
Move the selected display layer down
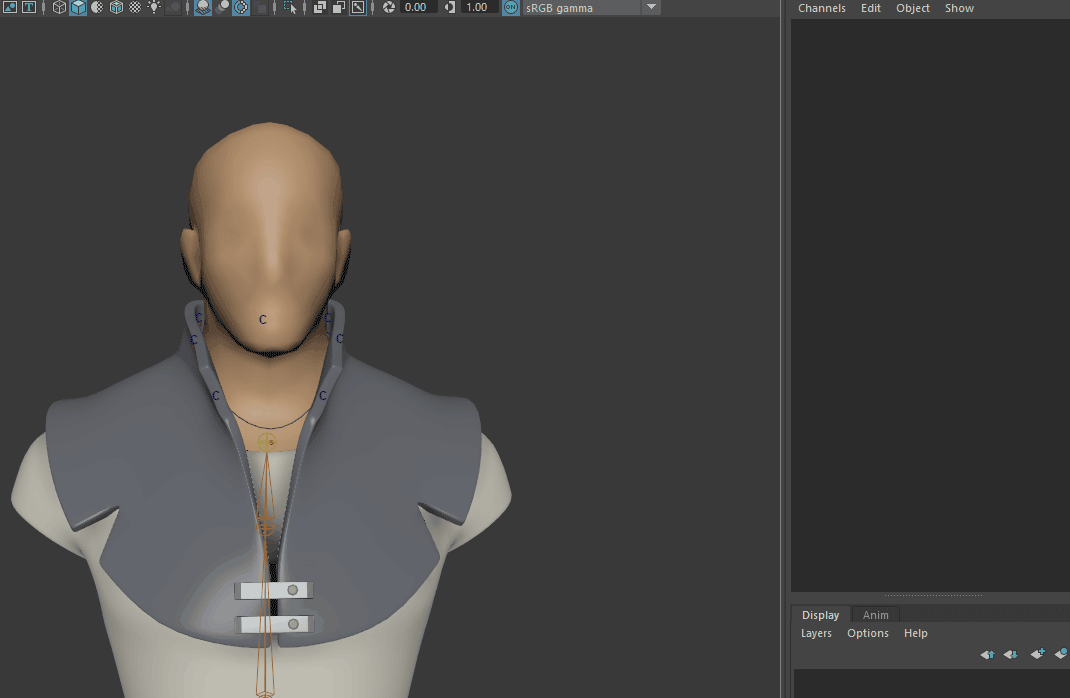(1011, 654)
